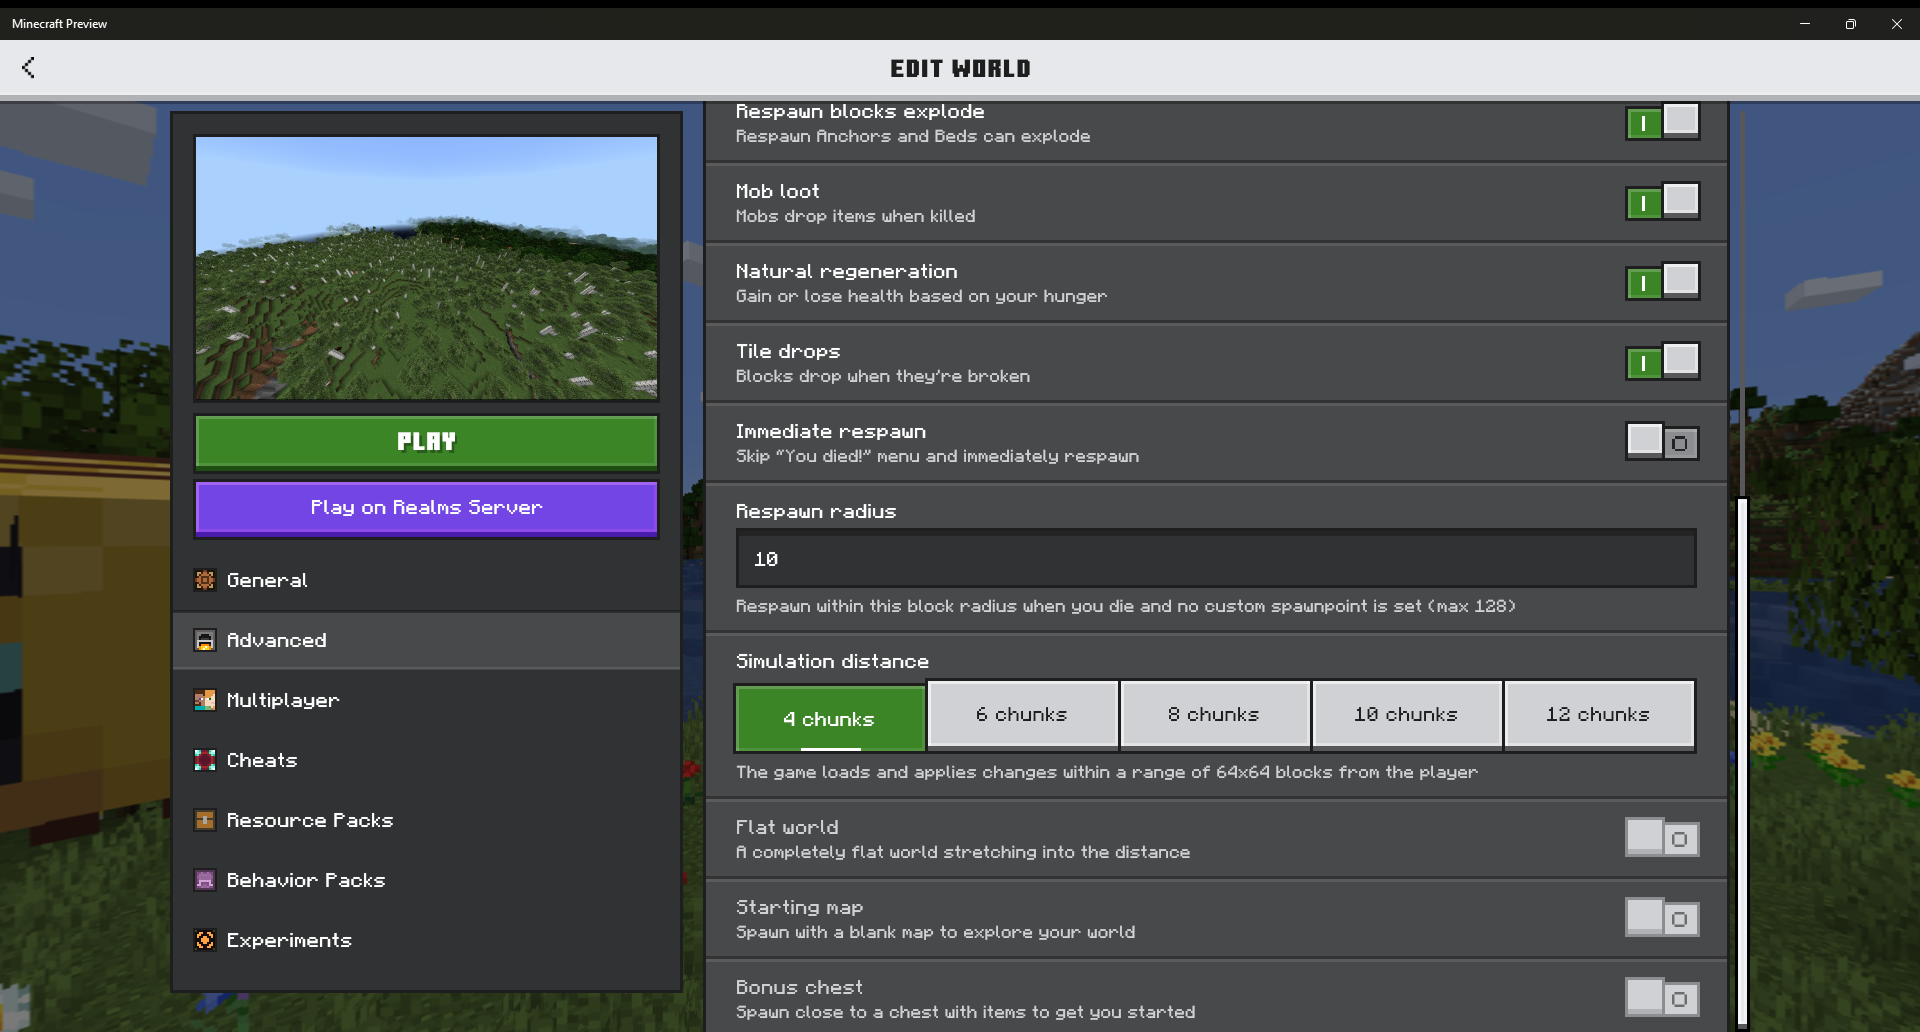Click the Respawn radius input field
Image resolution: width=1920 pixels, height=1032 pixels.
[1216, 559]
